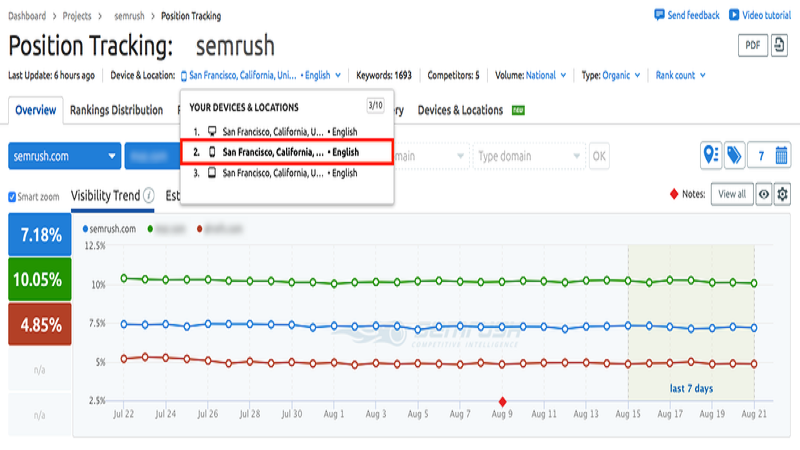Click the Competitors: 5 text

pos(454,76)
